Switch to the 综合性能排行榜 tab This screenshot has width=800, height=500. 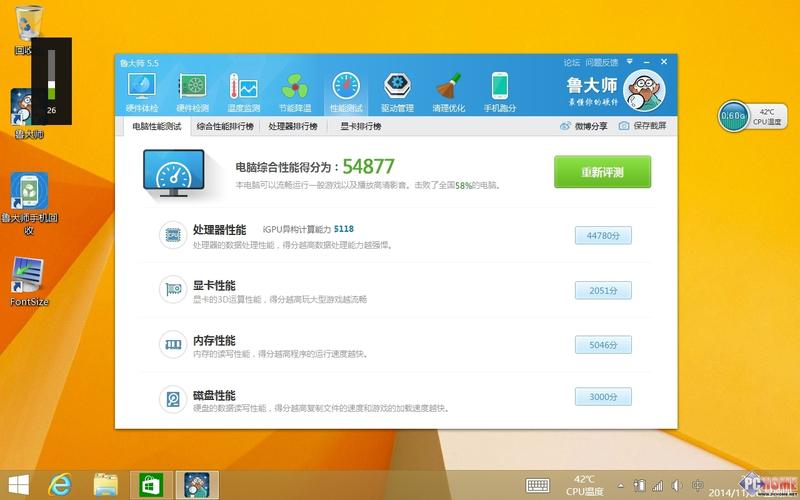click(x=225, y=126)
